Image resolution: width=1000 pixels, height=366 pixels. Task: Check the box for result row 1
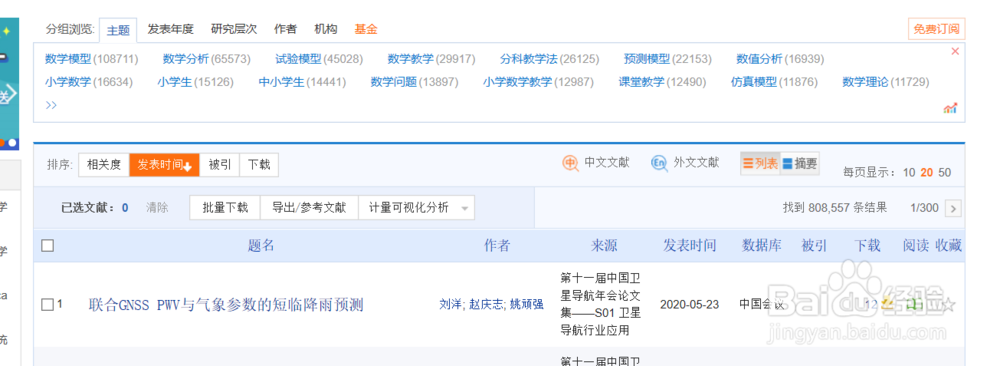(x=47, y=305)
